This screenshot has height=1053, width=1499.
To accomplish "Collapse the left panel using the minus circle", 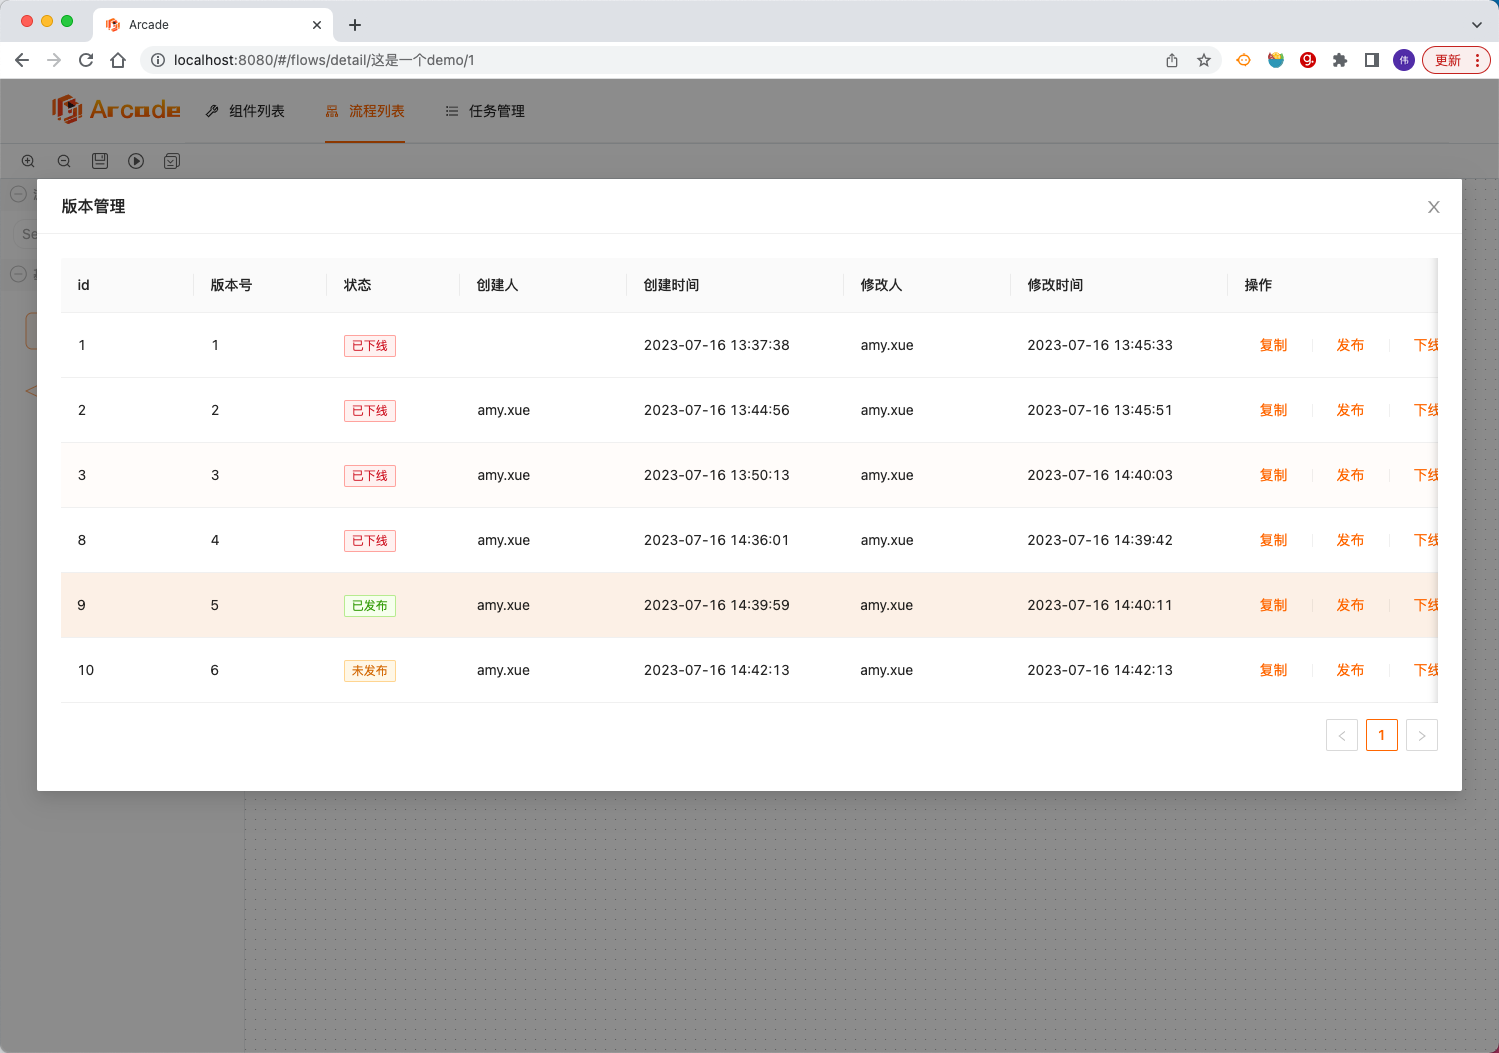I will pyautogui.click(x=18, y=193).
